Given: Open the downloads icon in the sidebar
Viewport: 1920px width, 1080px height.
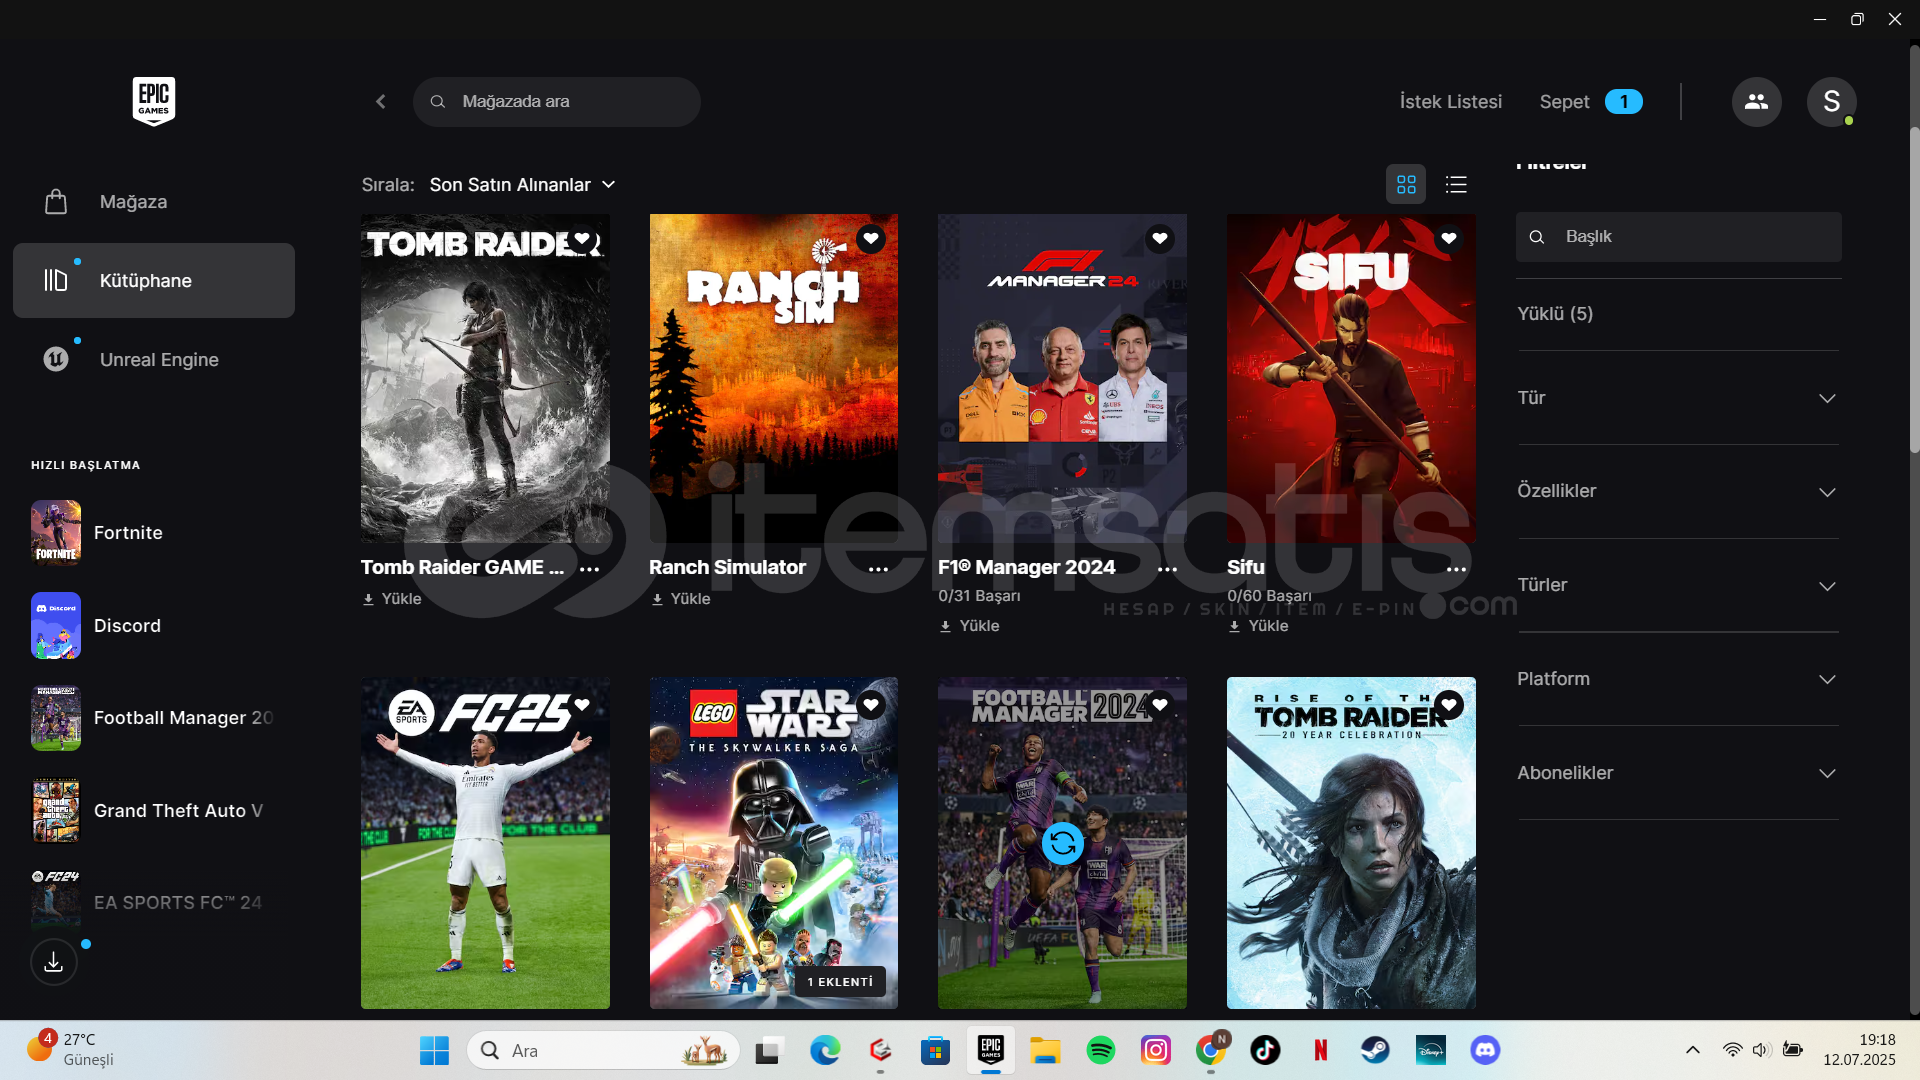Looking at the screenshot, I should 54,962.
